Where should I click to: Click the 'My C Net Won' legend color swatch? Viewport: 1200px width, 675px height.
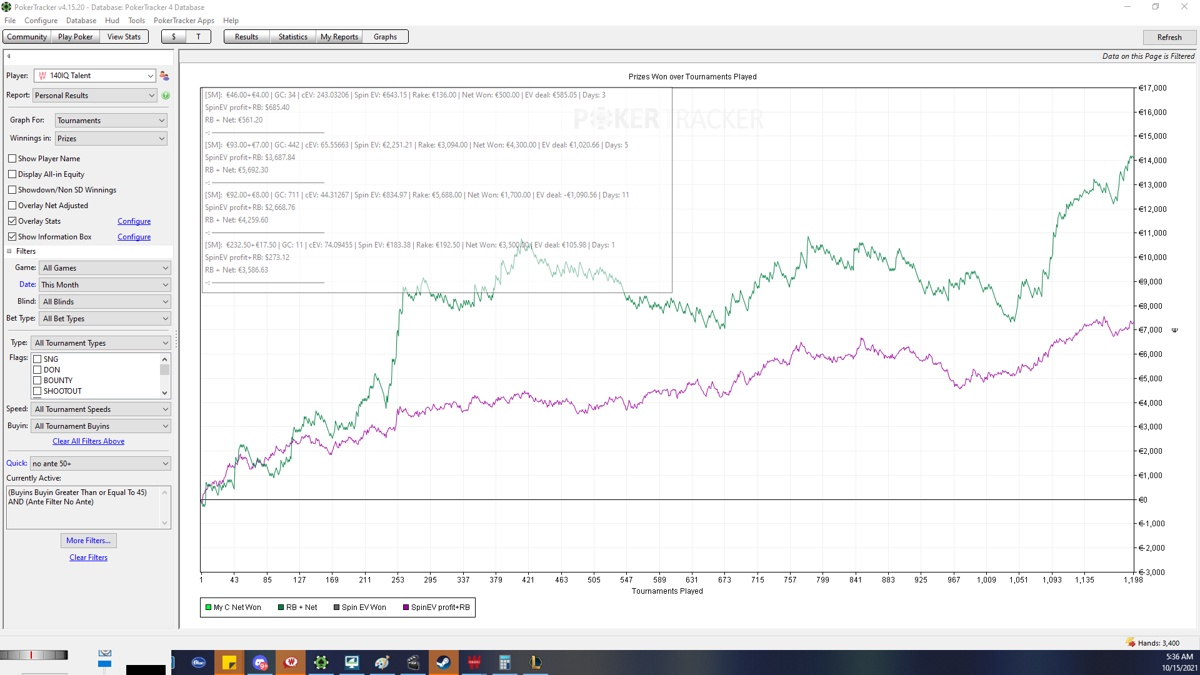point(208,607)
